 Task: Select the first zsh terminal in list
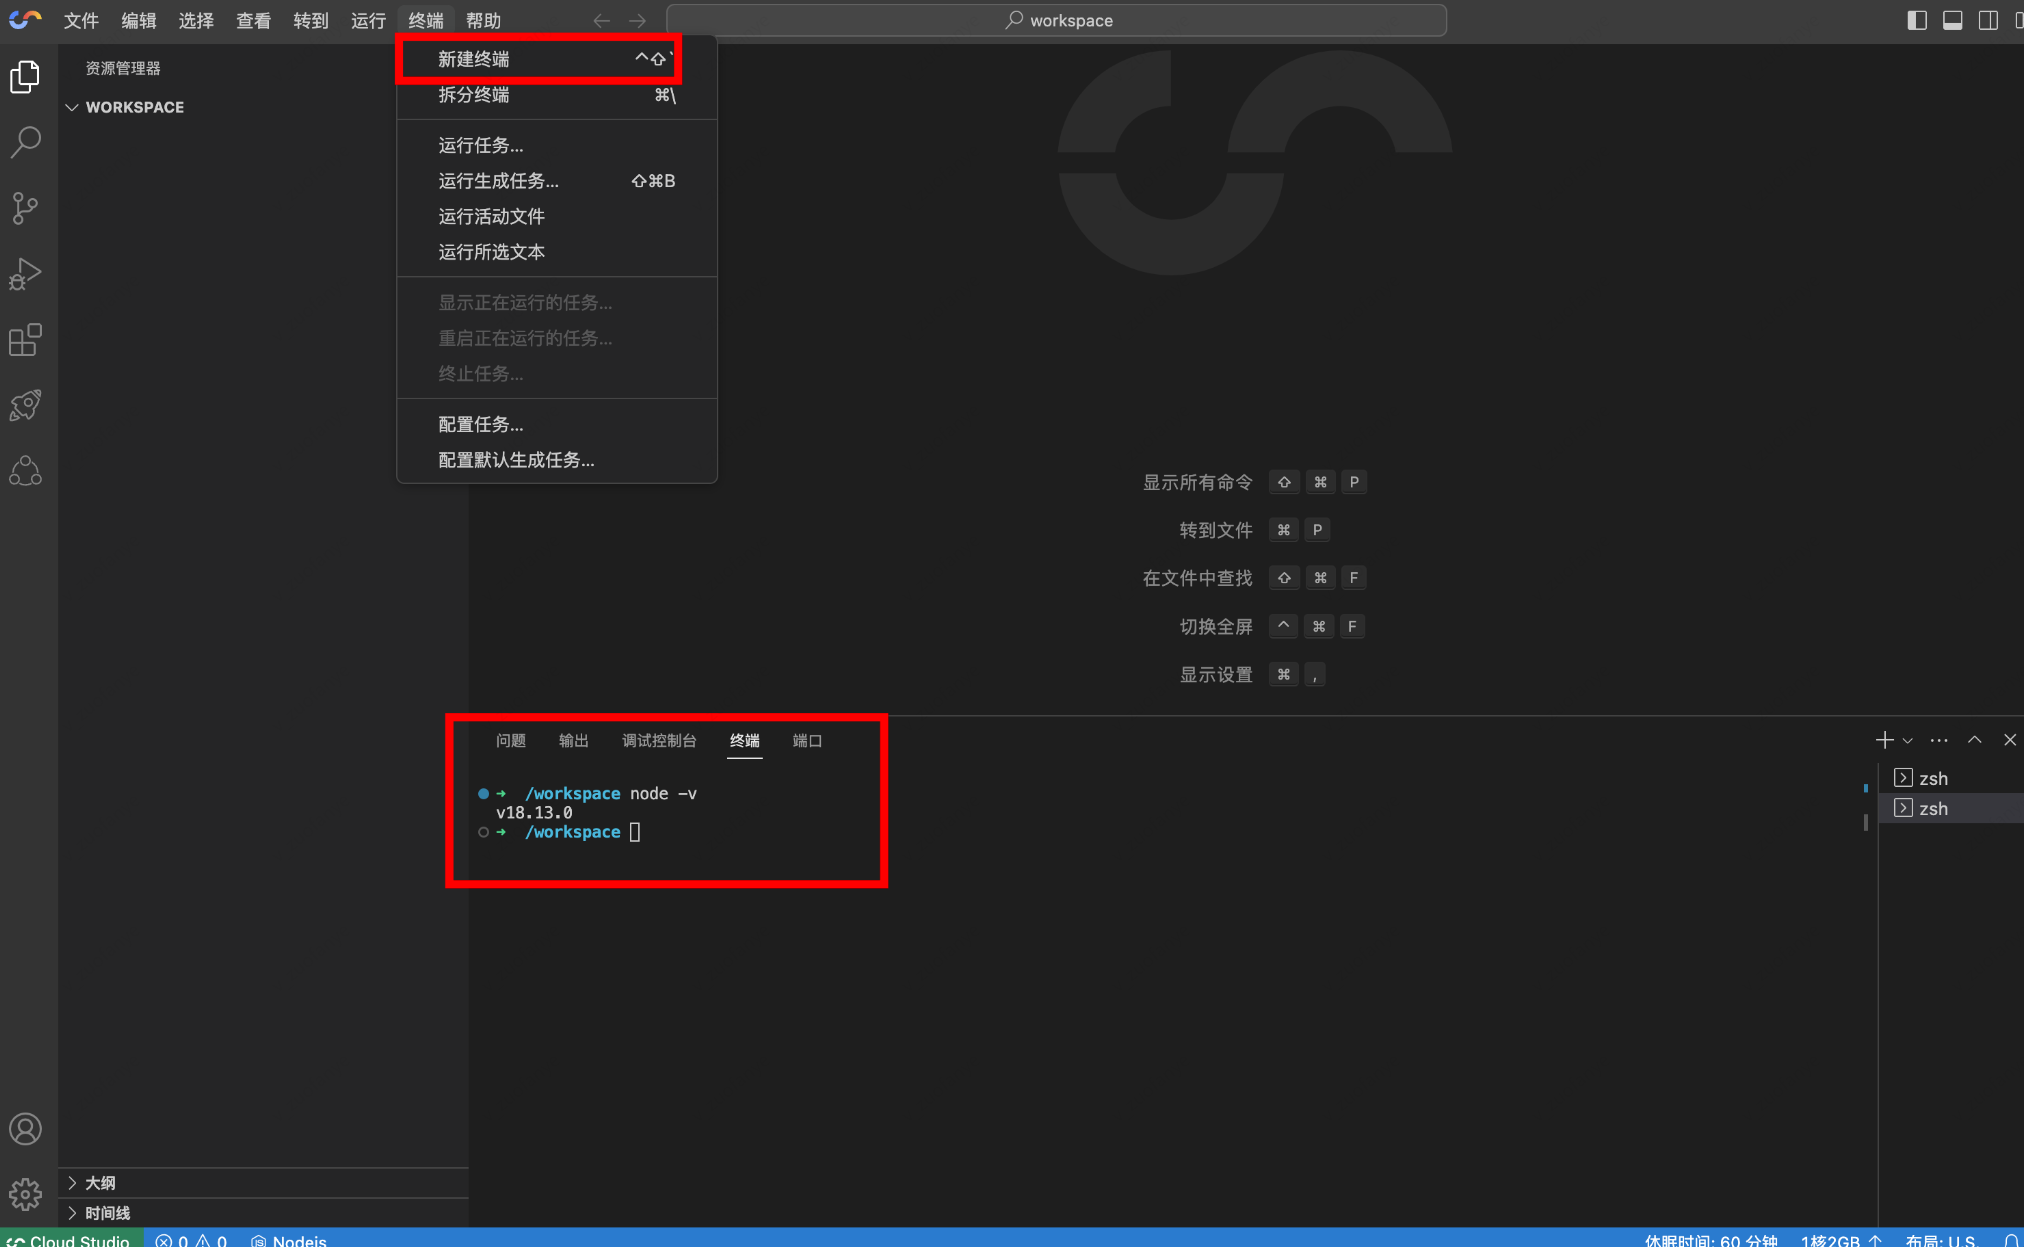point(1932,778)
